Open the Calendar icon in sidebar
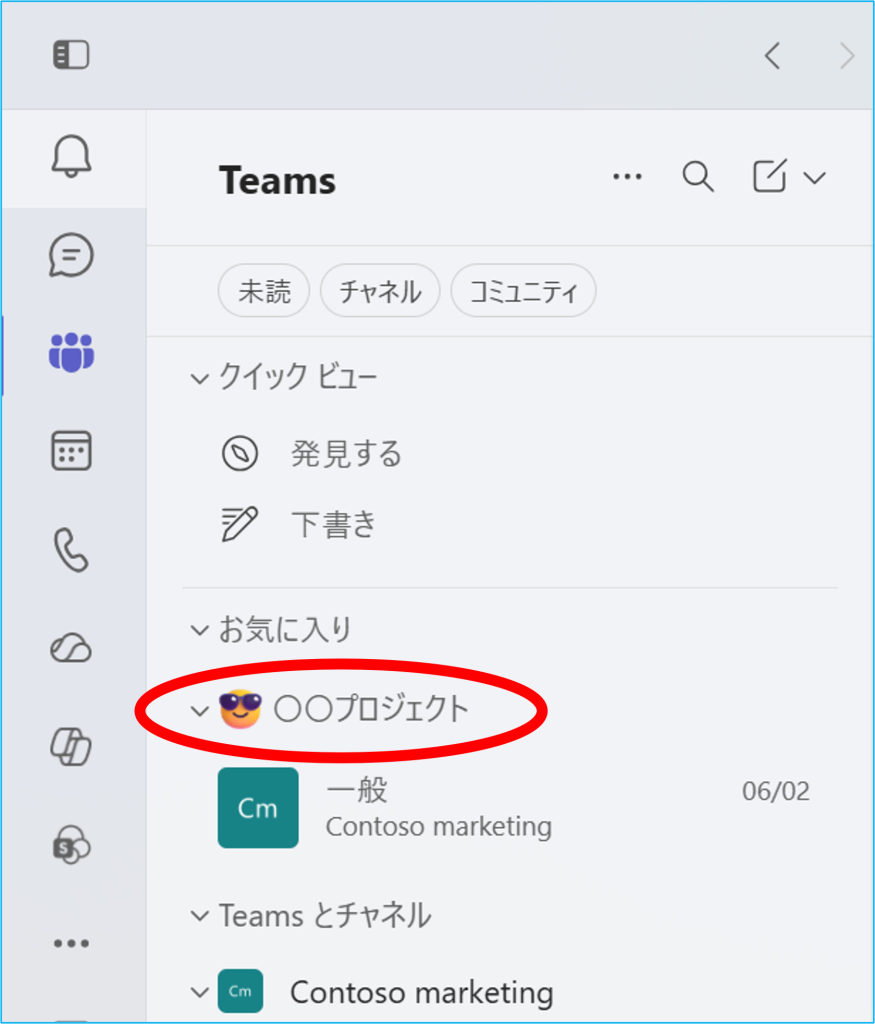875x1024 pixels. 71,451
